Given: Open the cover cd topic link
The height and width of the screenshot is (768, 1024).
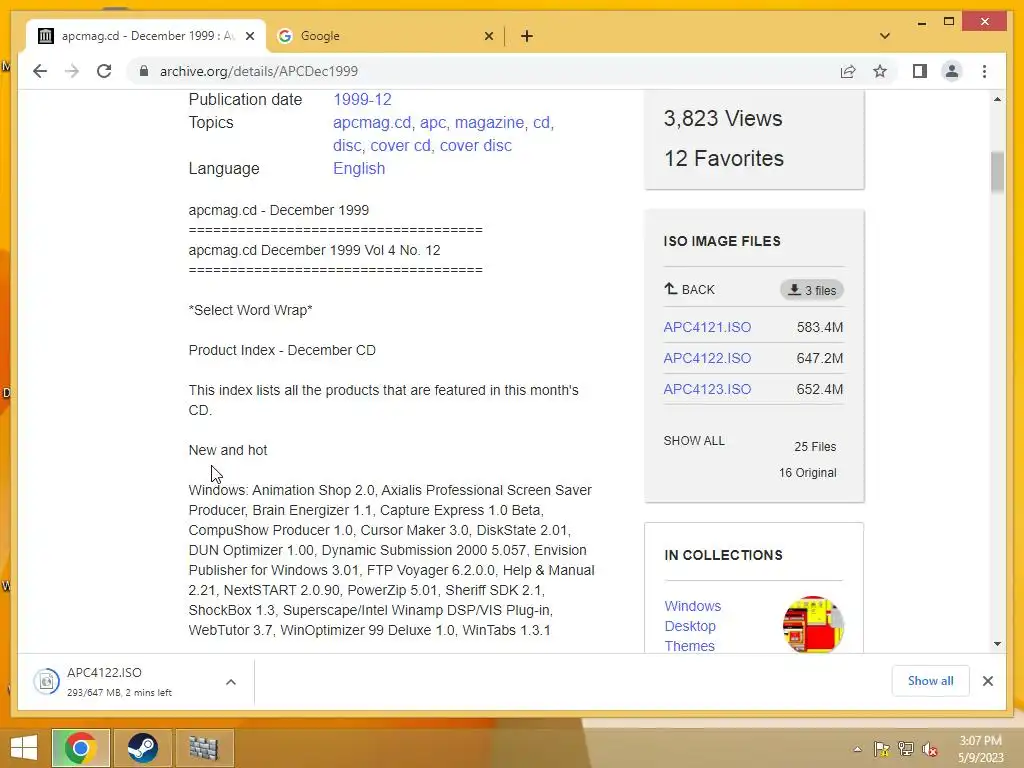Looking at the screenshot, I should (400, 145).
